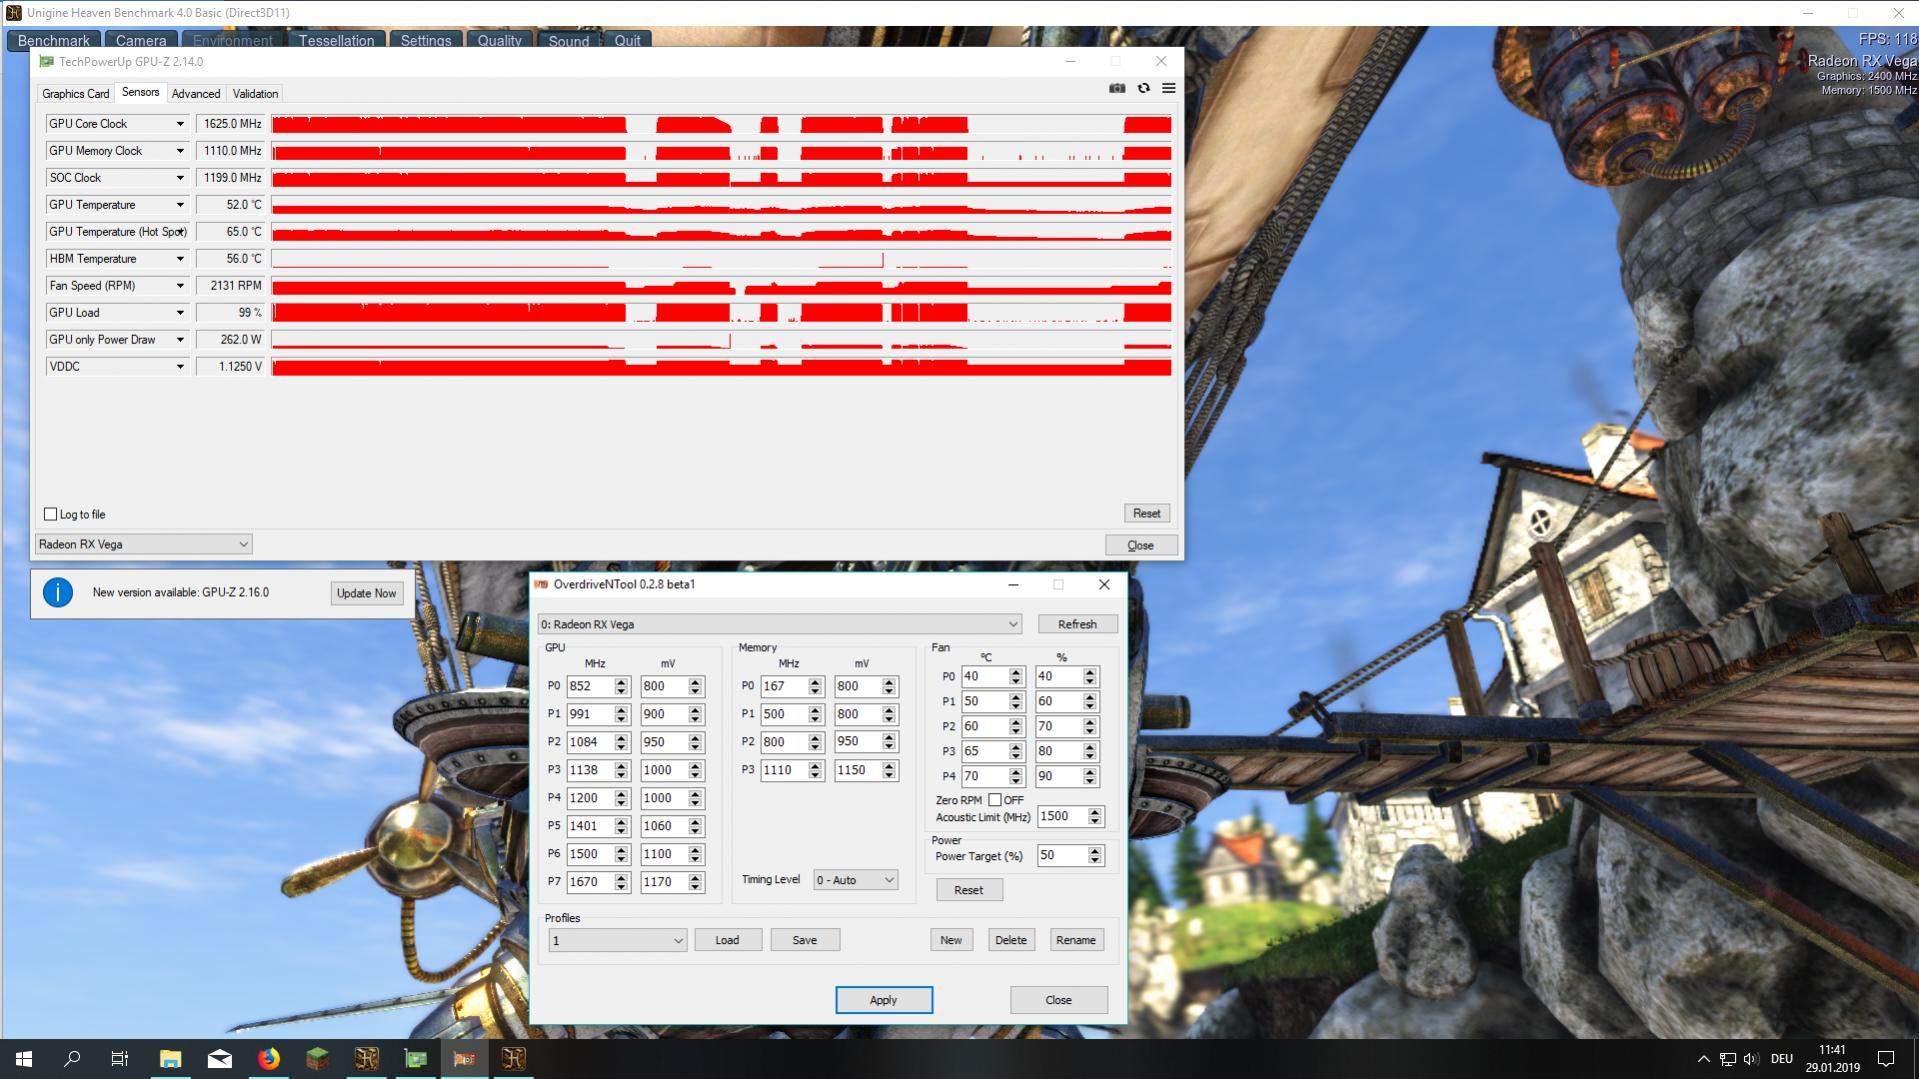Enable Log to file checkbox
The image size is (1919, 1079).
pyautogui.click(x=50, y=514)
